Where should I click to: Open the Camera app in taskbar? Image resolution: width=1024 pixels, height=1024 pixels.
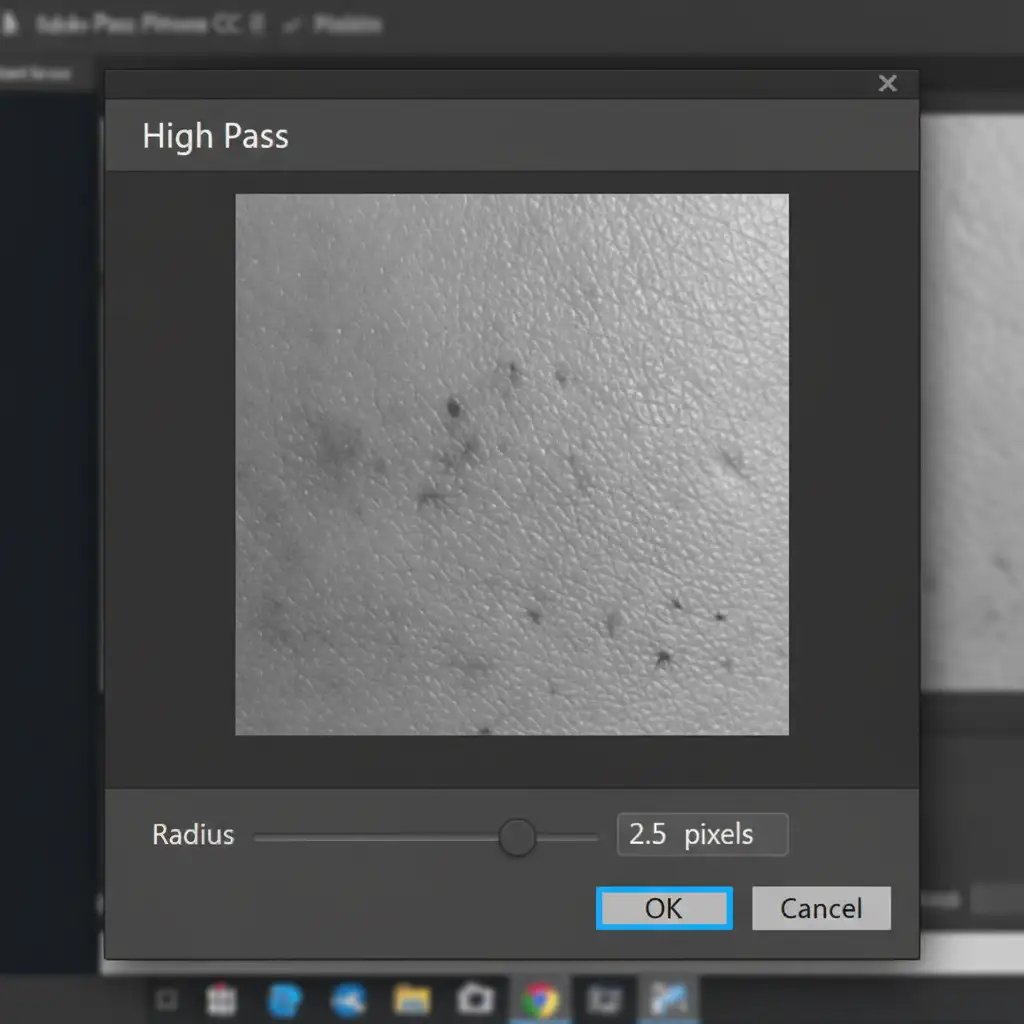tap(474, 999)
